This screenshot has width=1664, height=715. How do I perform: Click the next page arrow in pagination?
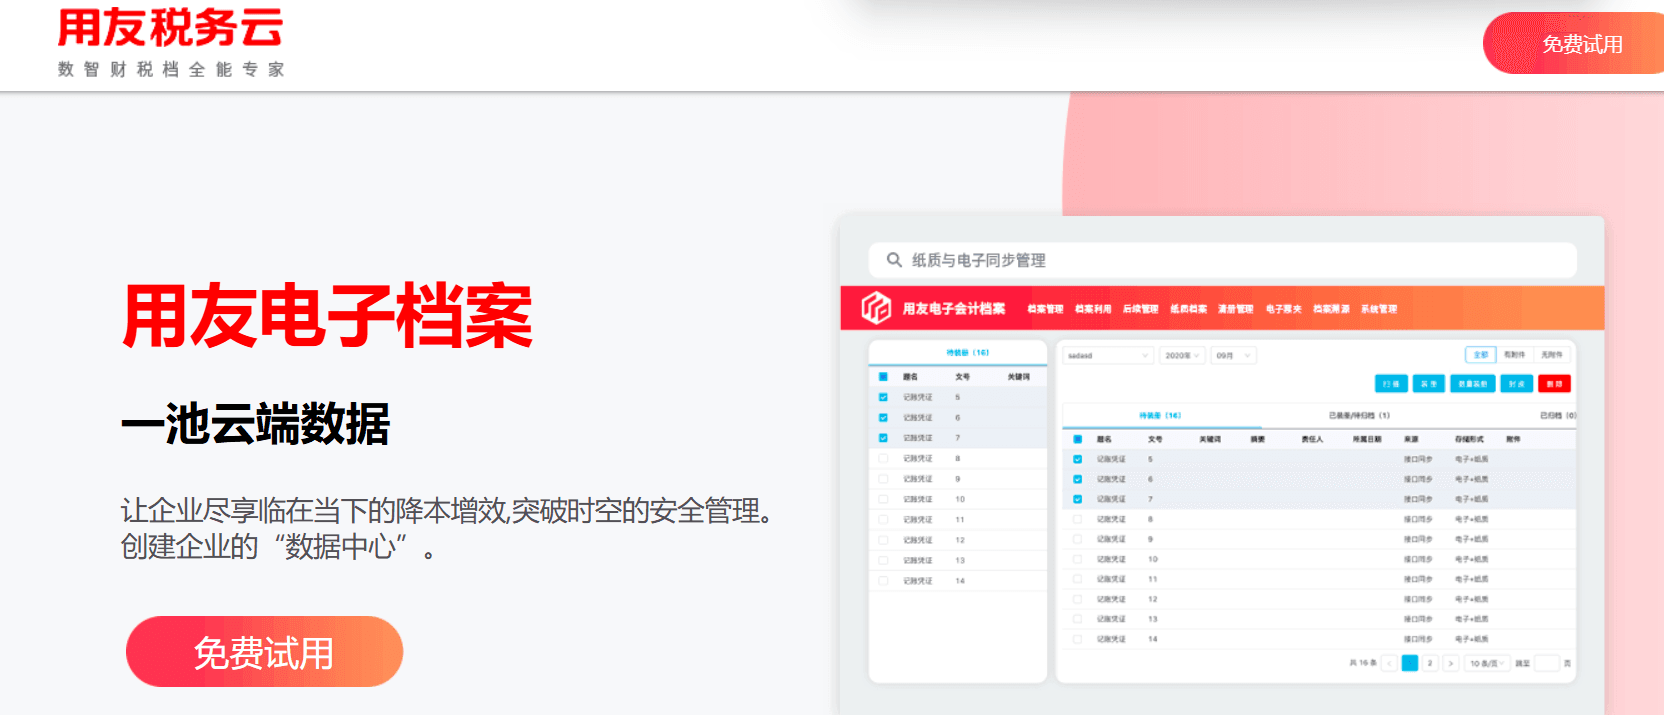click(1450, 663)
